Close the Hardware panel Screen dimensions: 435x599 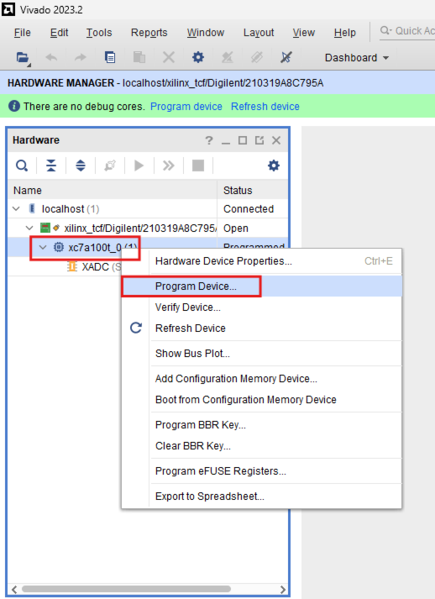pos(276,140)
